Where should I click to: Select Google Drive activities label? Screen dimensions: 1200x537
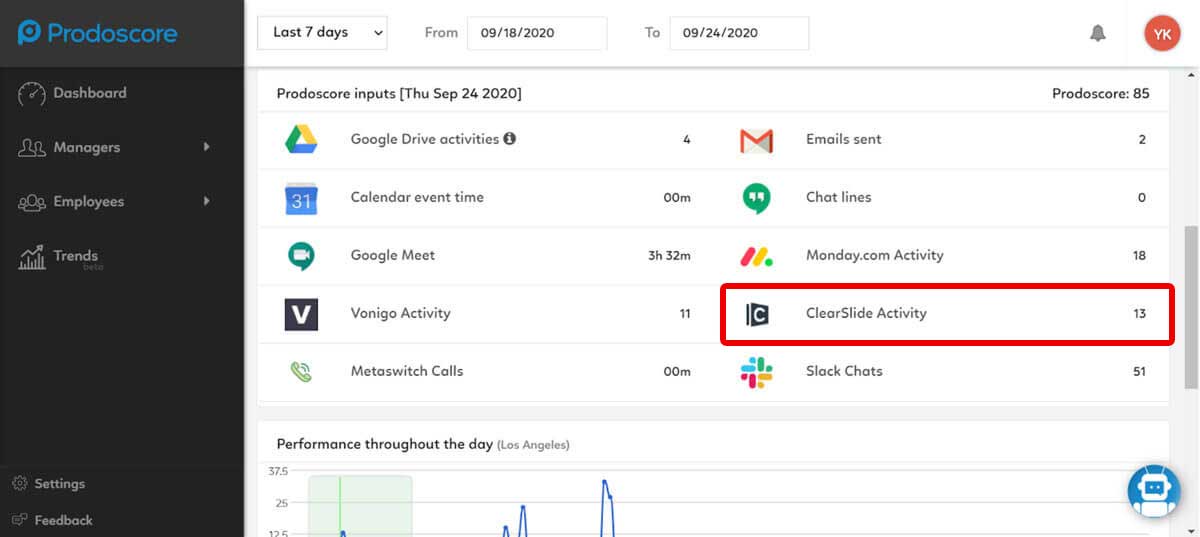coord(425,139)
